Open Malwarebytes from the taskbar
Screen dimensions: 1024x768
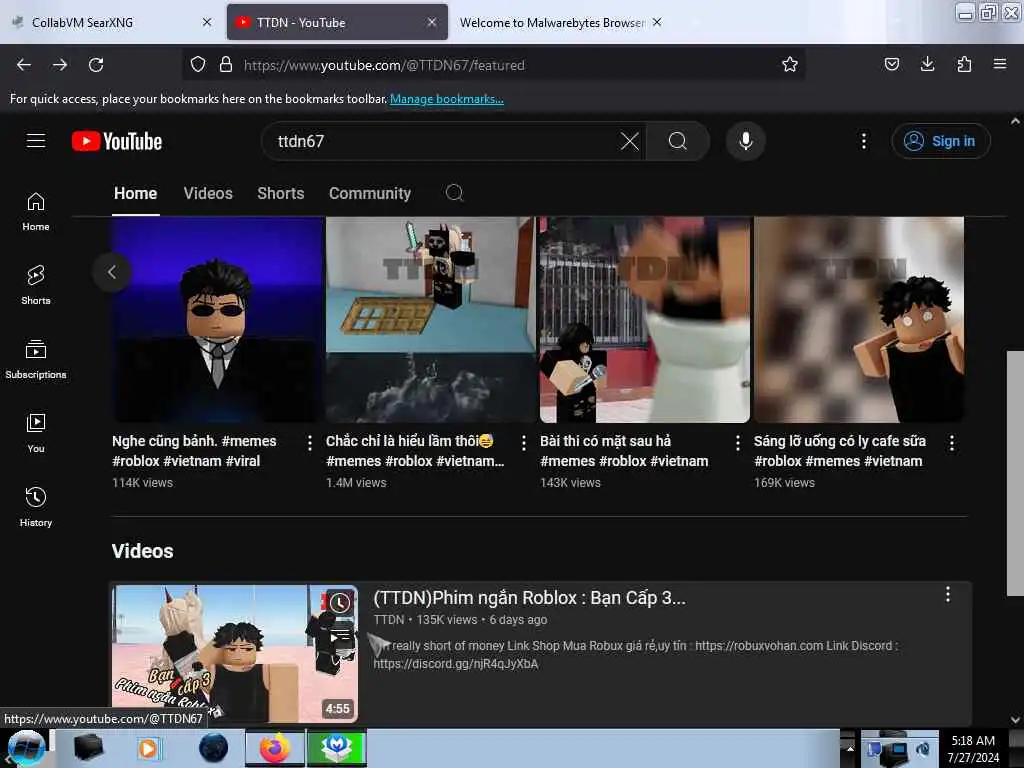(x=336, y=748)
